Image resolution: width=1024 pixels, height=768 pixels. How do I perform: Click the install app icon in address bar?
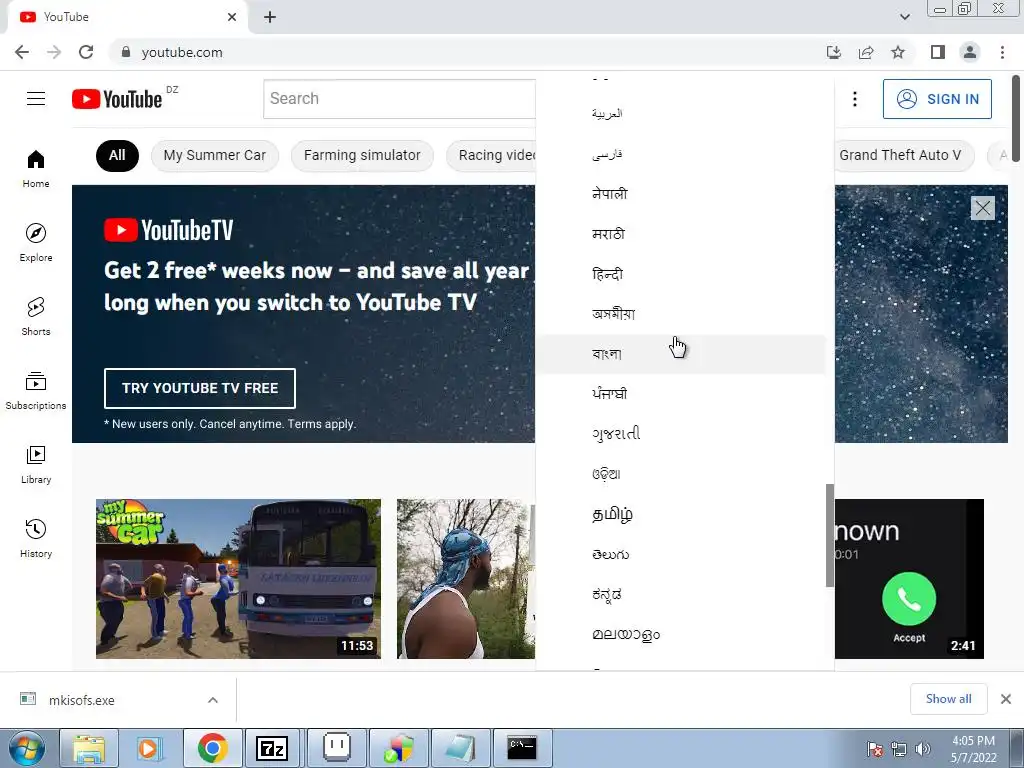tap(834, 52)
